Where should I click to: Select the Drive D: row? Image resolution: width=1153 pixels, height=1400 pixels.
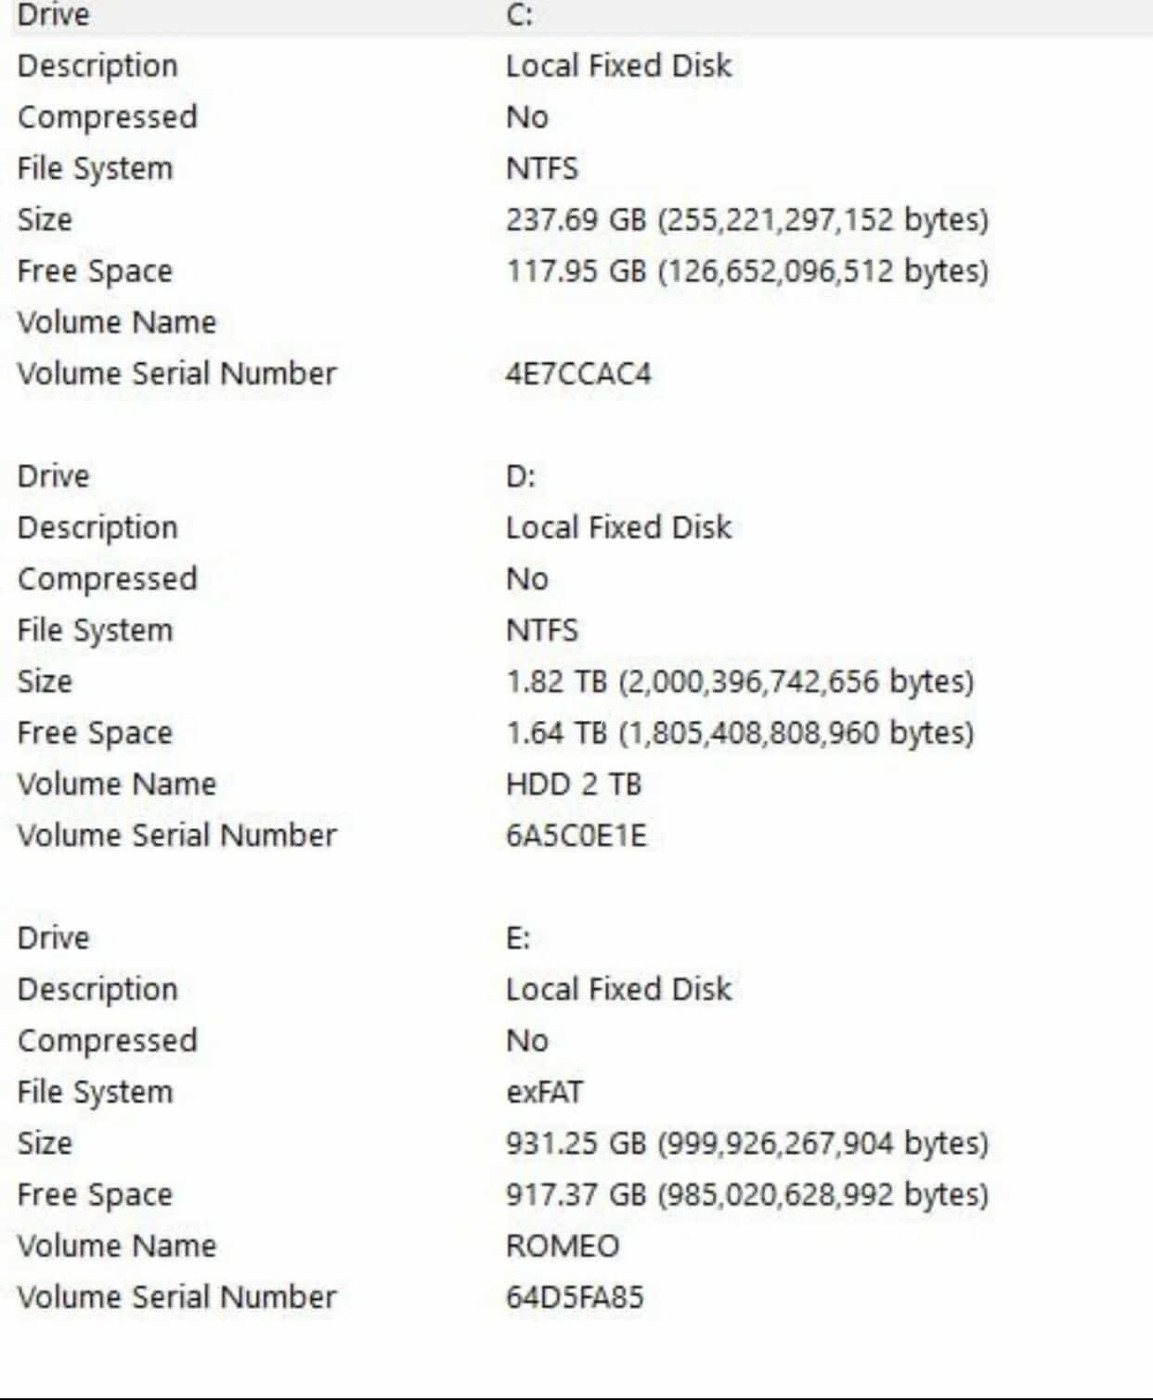tap(580, 476)
